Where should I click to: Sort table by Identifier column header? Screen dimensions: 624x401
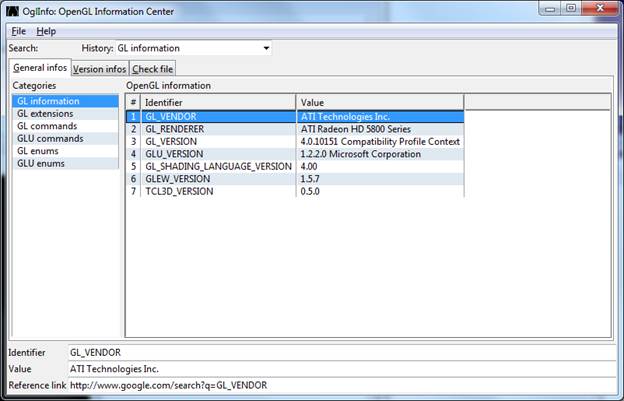218,102
